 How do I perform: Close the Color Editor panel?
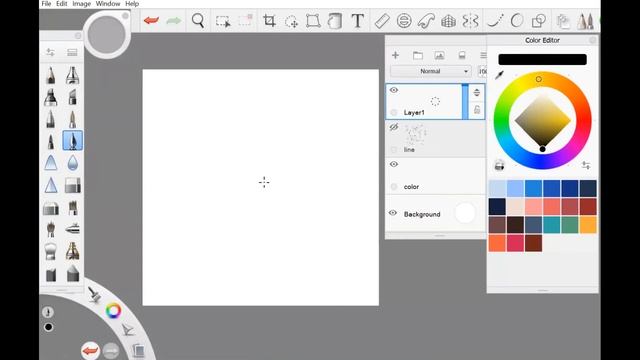[593, 40]
